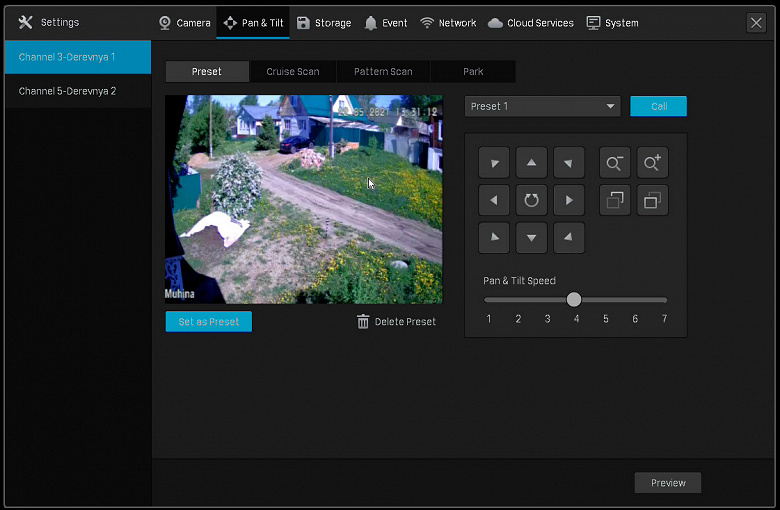Zoom in using the magnifier plus icon
Viewport: 780px width, 510px height.
pos(652,163)
